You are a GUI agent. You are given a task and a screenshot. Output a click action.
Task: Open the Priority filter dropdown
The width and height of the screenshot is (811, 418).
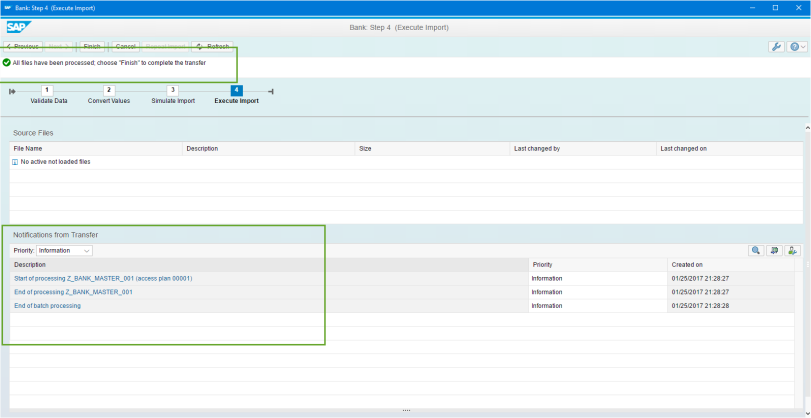65,250
